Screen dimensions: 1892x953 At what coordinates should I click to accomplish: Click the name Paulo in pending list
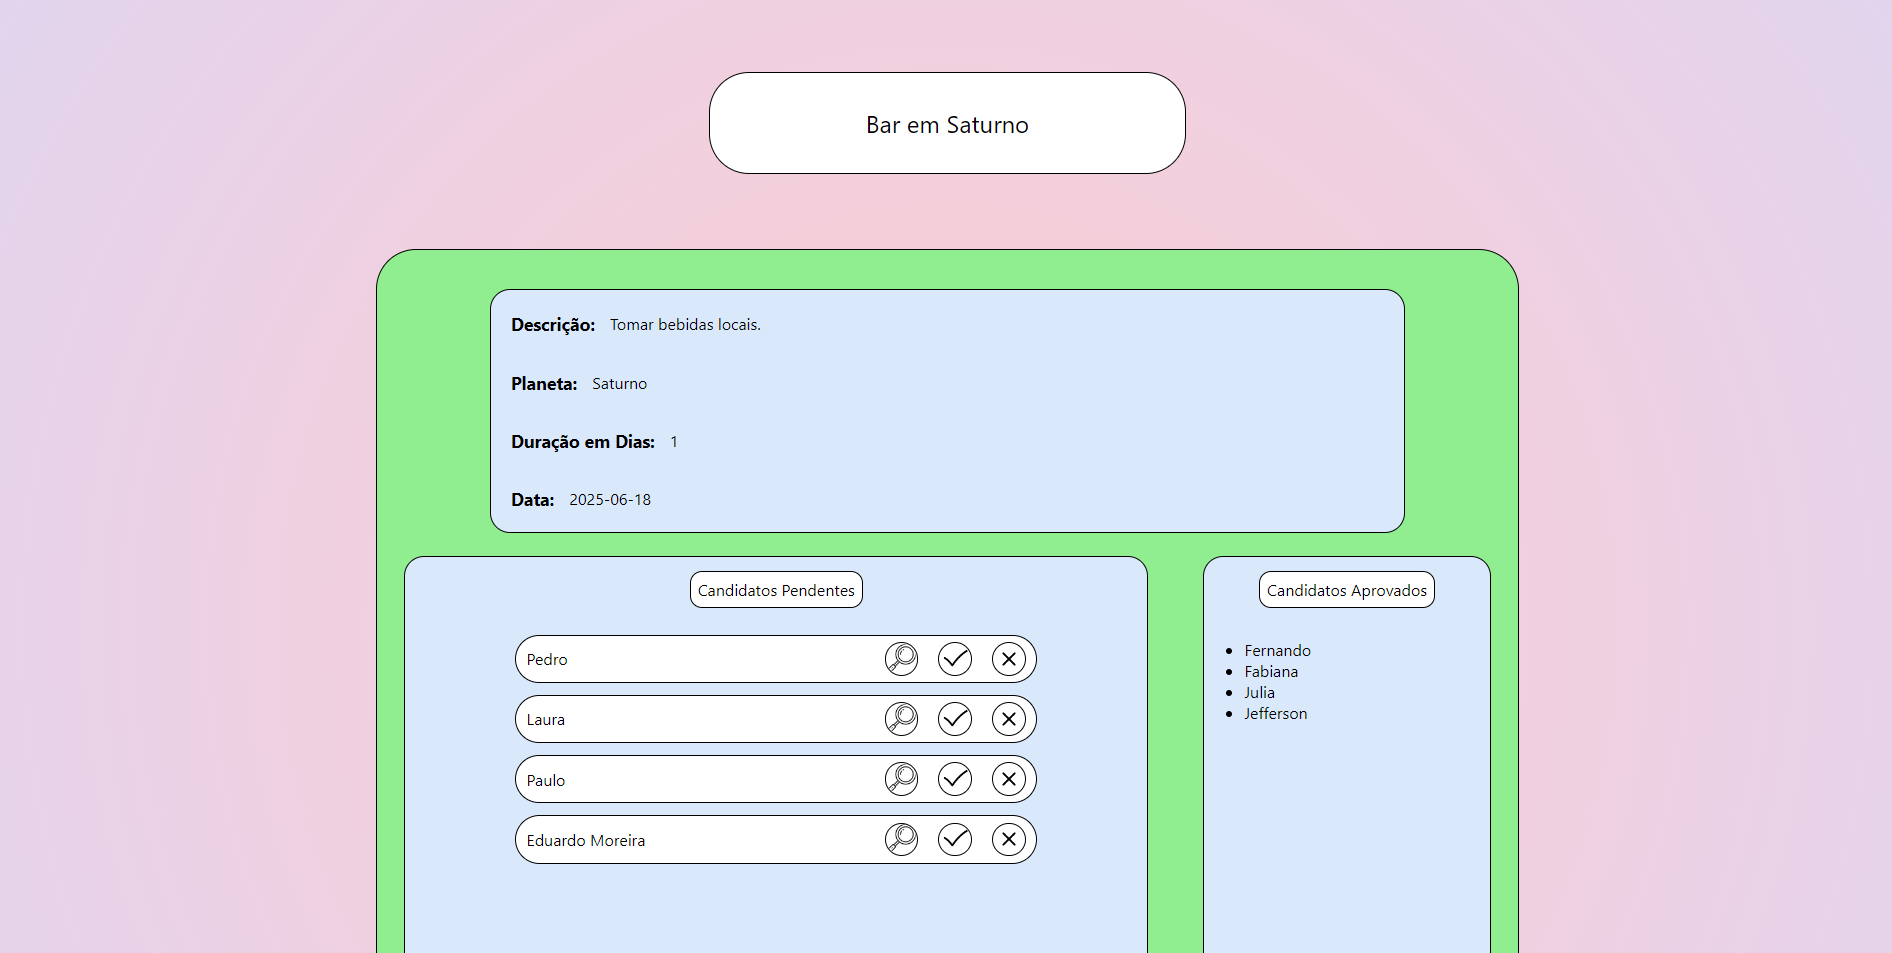546,781
